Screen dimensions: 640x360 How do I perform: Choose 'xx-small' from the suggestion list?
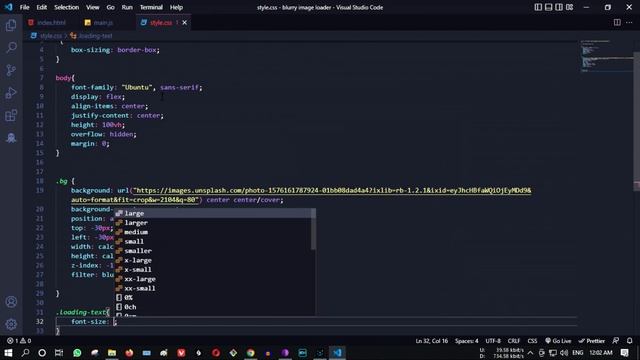tap(214, 289)
